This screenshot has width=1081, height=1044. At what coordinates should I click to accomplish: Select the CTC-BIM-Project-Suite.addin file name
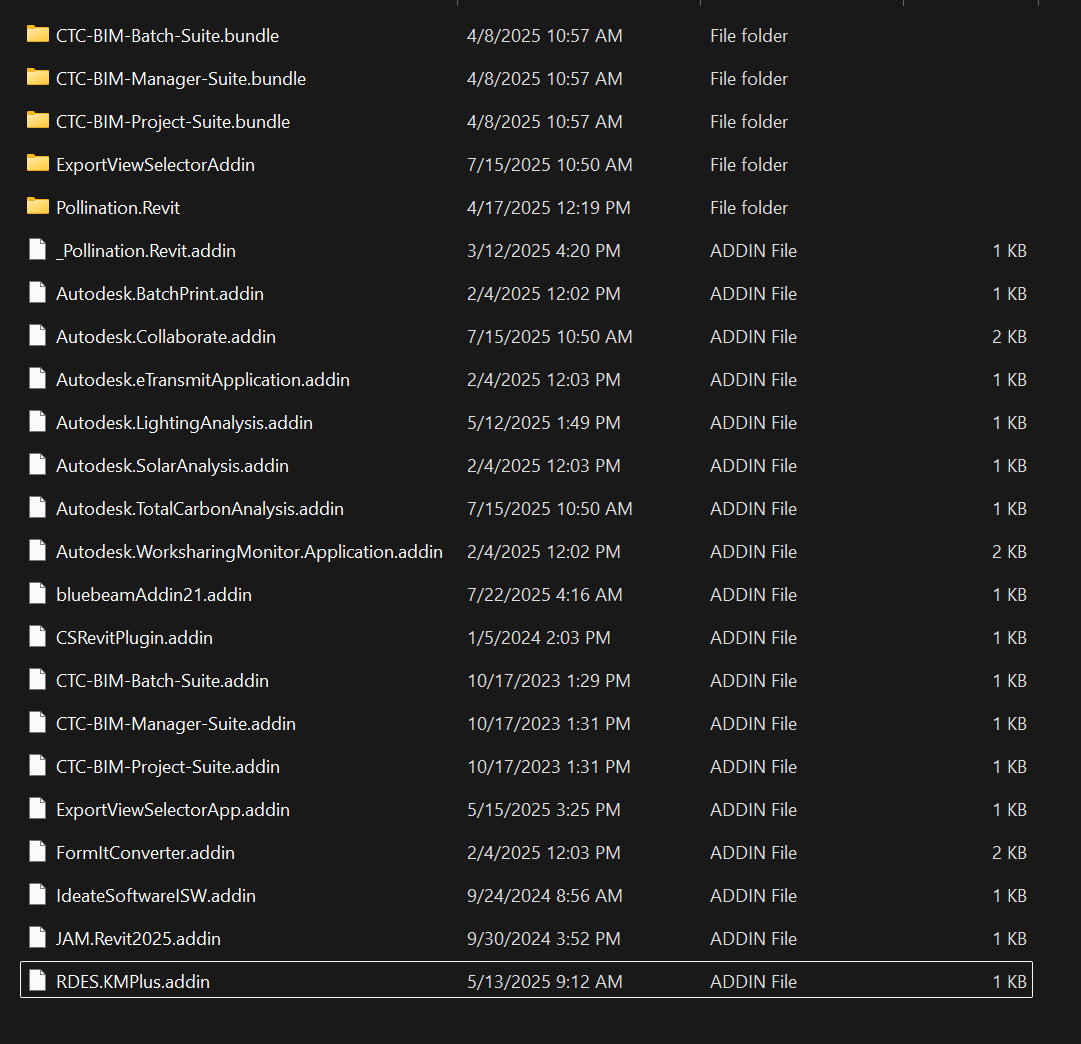click(168, 767)
